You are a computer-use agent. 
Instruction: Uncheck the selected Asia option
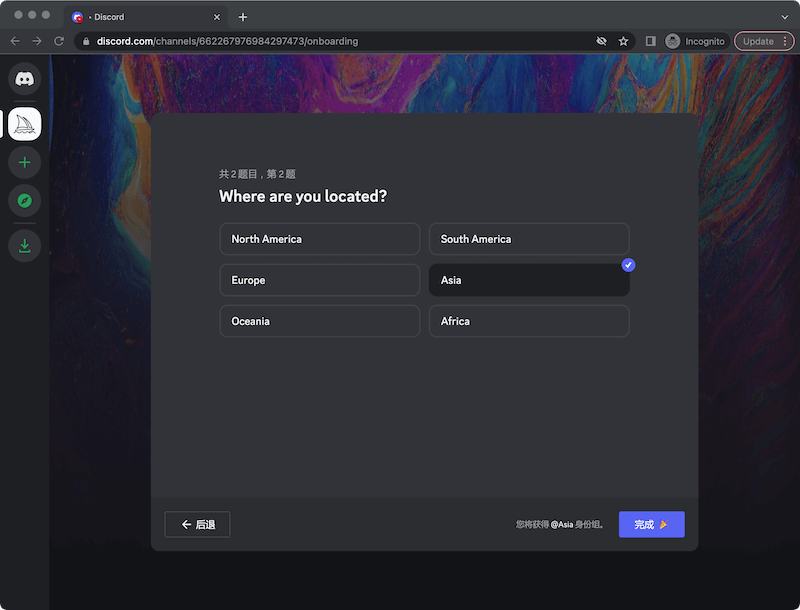click(528, 280)
